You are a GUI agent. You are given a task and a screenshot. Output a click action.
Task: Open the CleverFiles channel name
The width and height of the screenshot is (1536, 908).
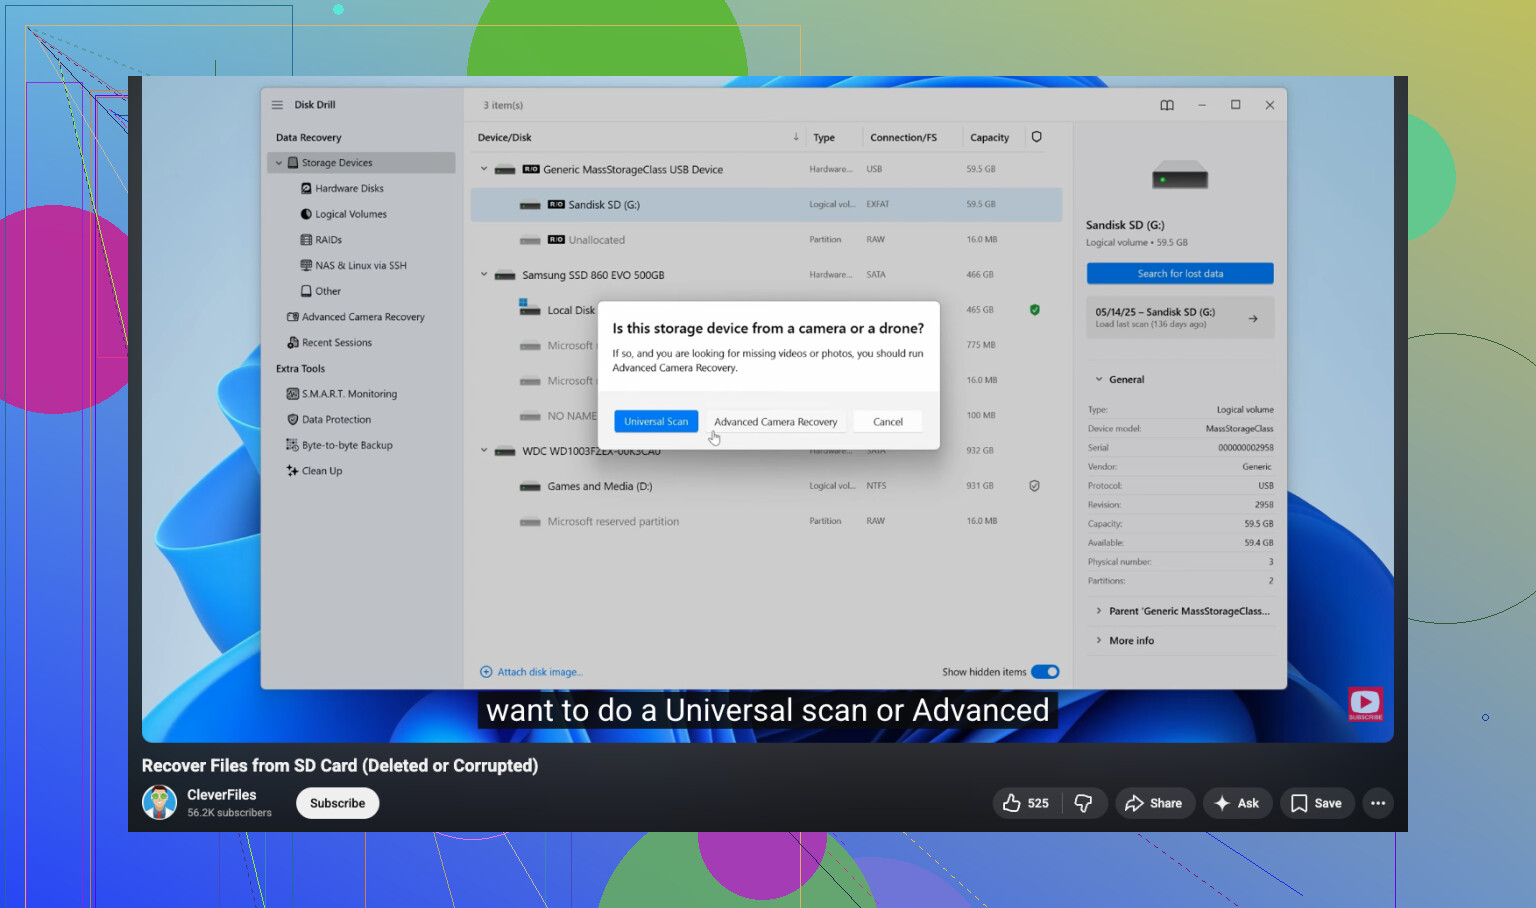[x=222, y=795]
